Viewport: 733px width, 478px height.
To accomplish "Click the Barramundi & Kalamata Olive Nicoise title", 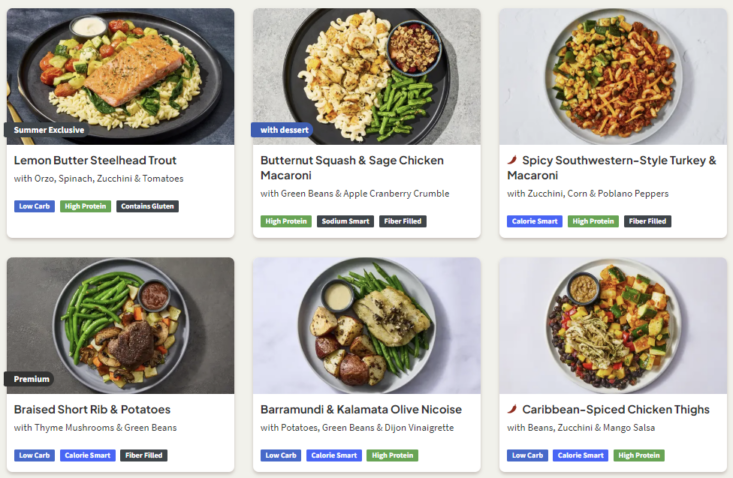I will [361, 409].
